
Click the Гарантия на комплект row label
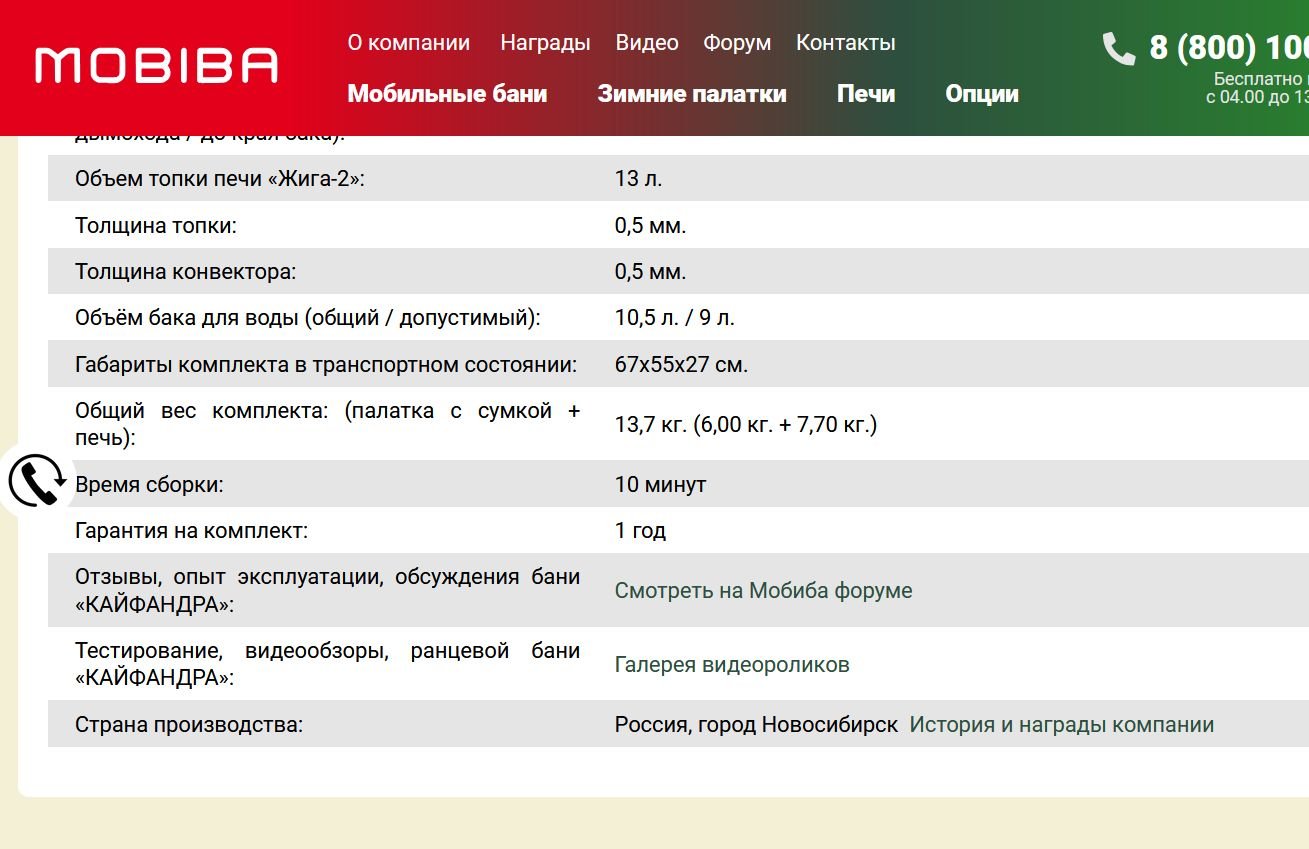coord(191,531)
